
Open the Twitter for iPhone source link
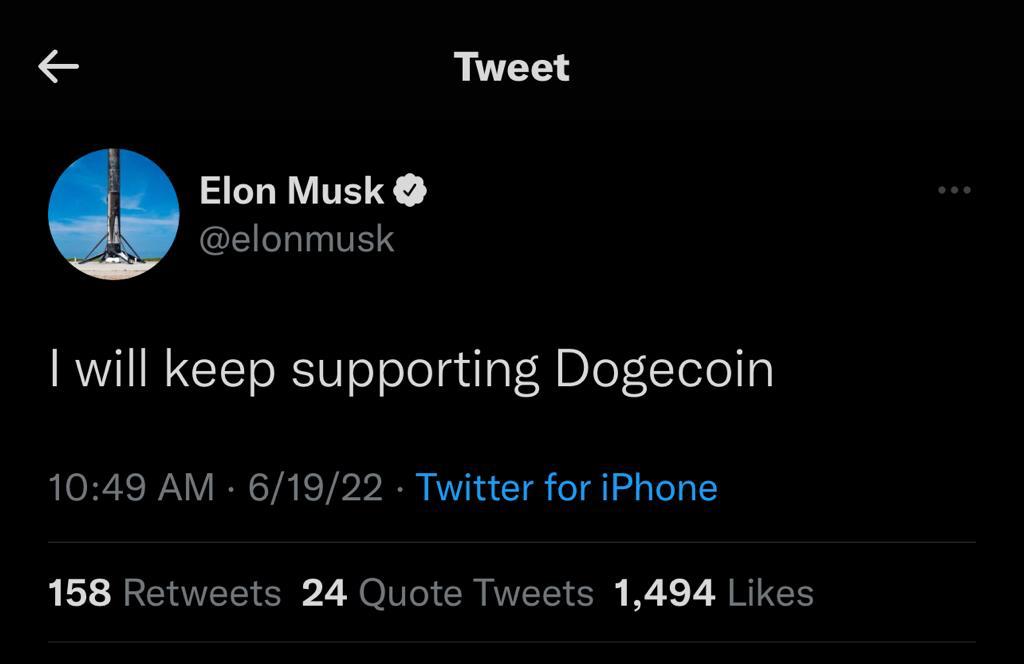tap(566, 487)
